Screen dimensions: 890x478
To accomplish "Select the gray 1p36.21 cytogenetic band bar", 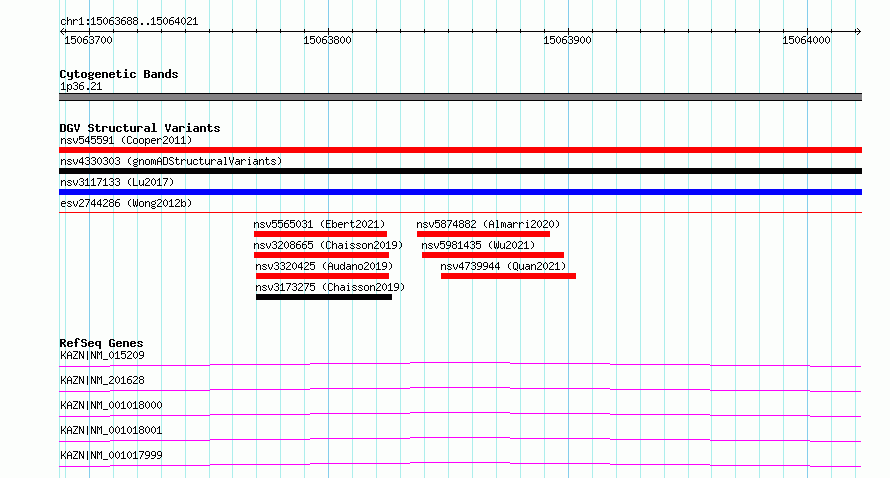I will pyautogui.click(x=460, y=97).
